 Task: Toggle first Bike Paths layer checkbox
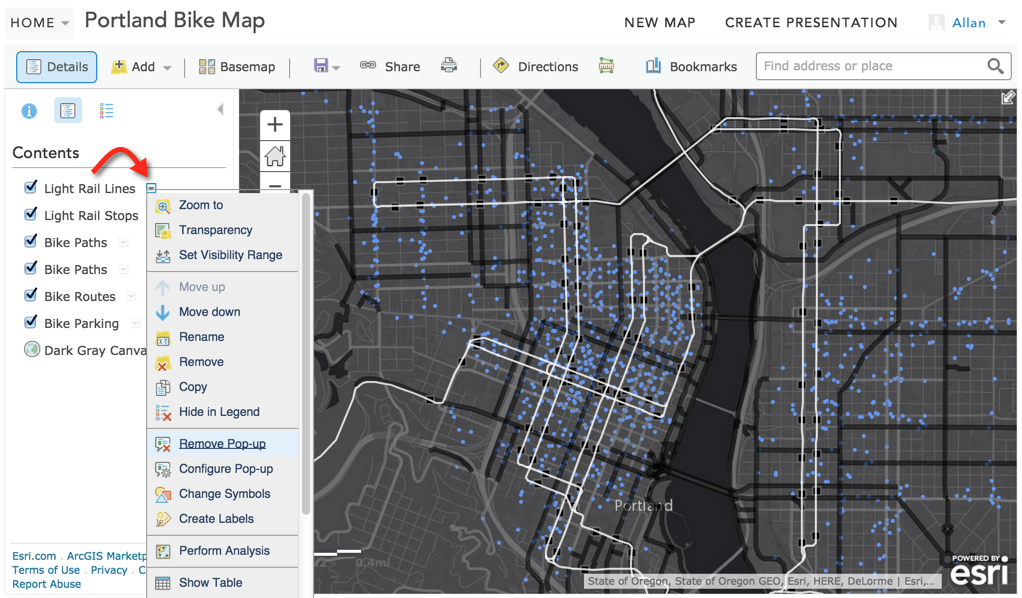pyautogui.click(x=30, y=241)
